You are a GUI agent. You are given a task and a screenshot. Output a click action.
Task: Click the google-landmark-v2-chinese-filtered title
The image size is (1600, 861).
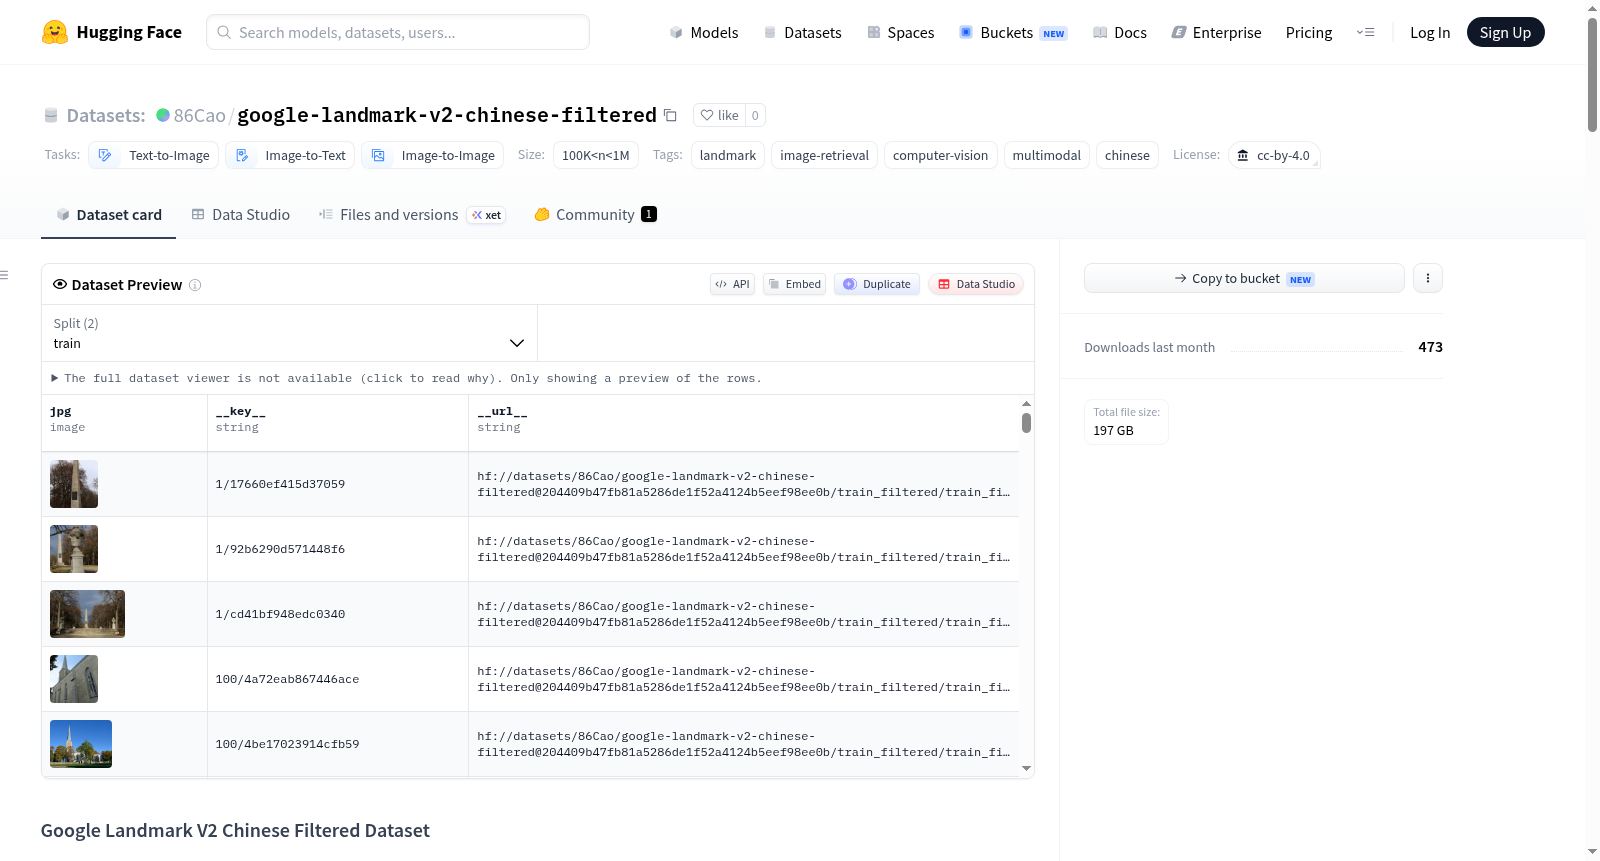(447, 115)
